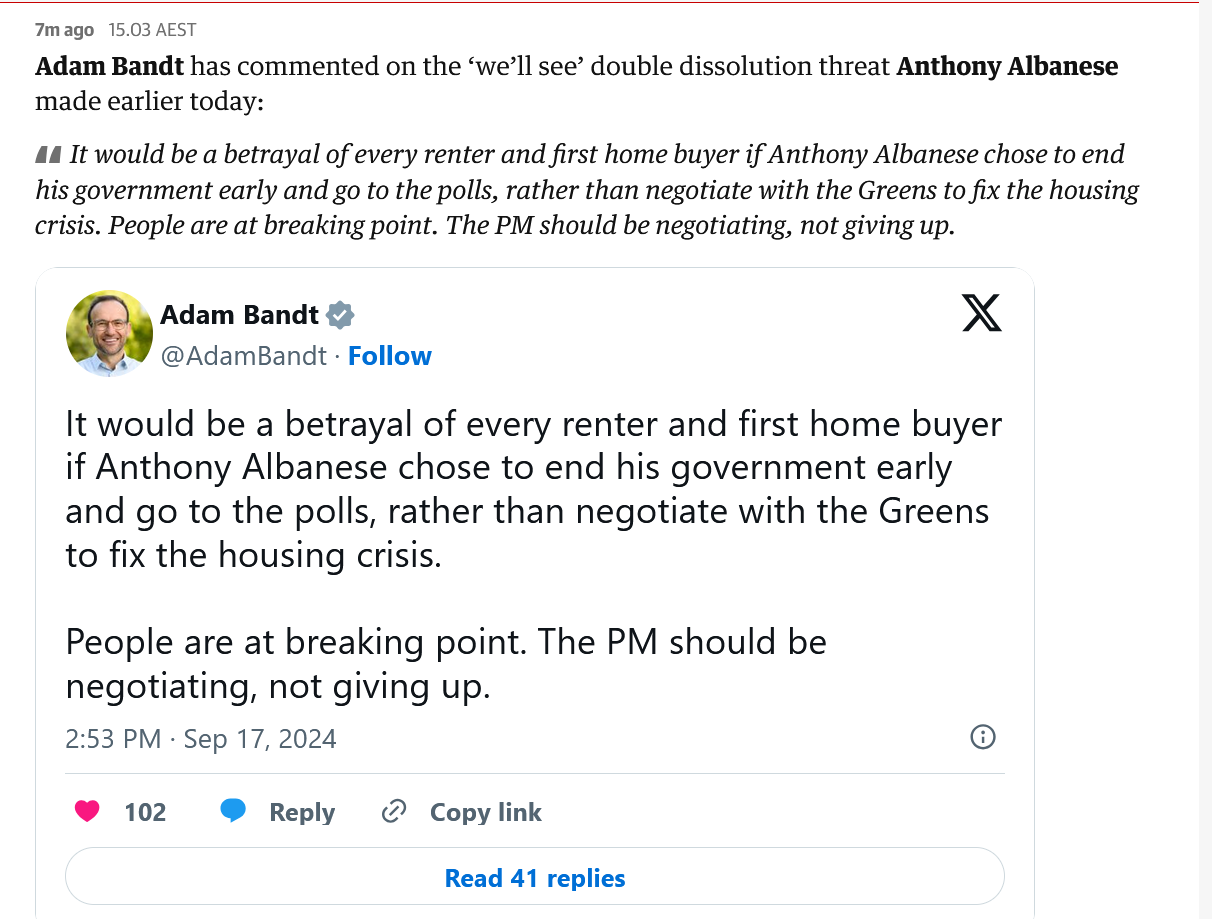Click the Adam Bandt display name in the tweet

[240, 315]
